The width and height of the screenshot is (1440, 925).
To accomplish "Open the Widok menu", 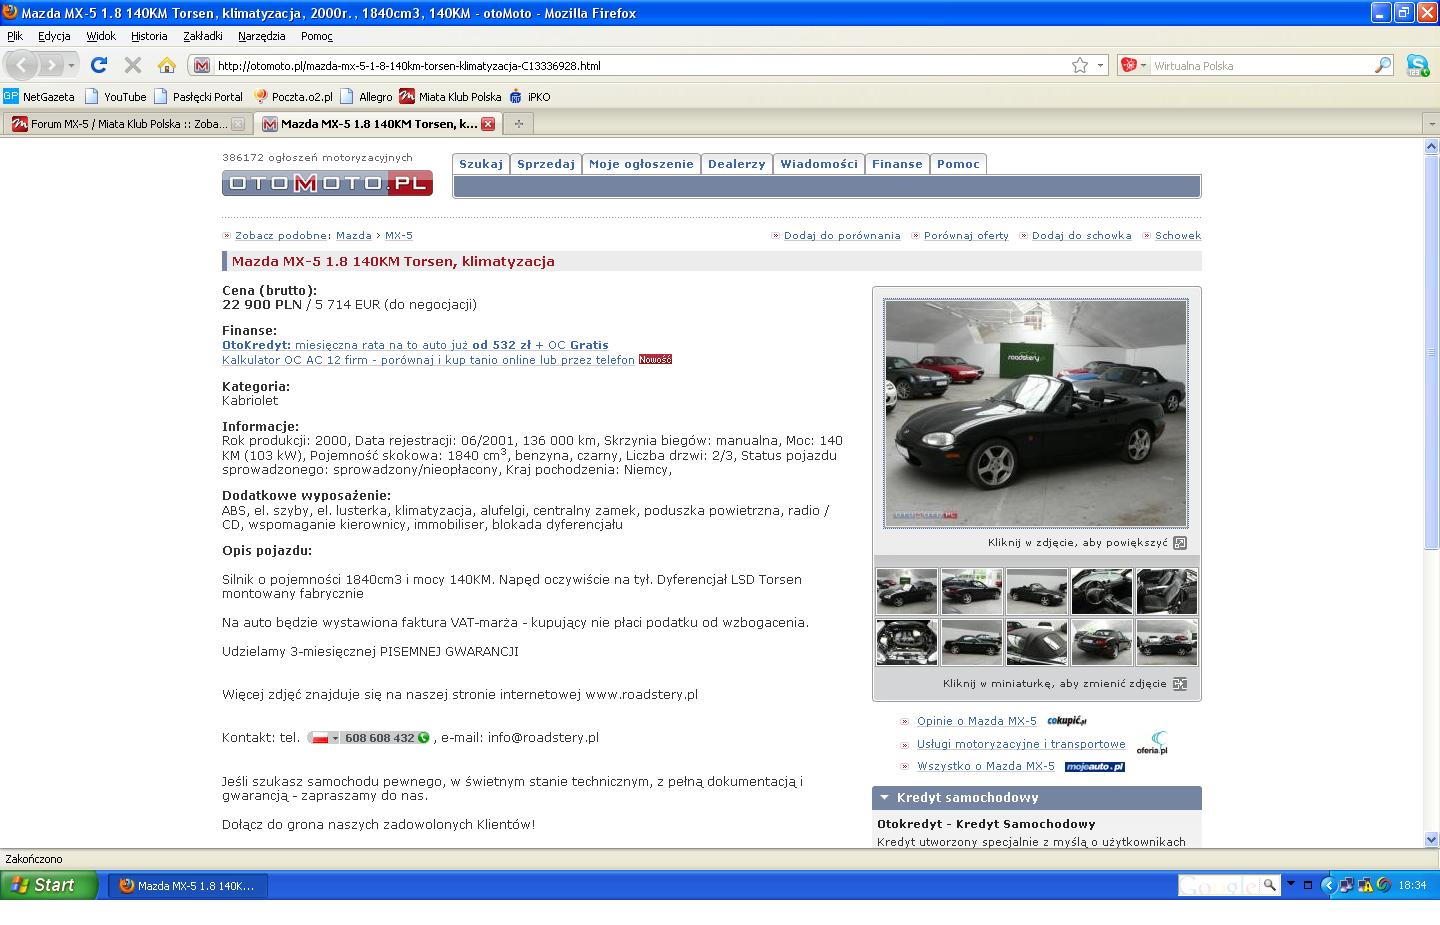I will 101,36.
